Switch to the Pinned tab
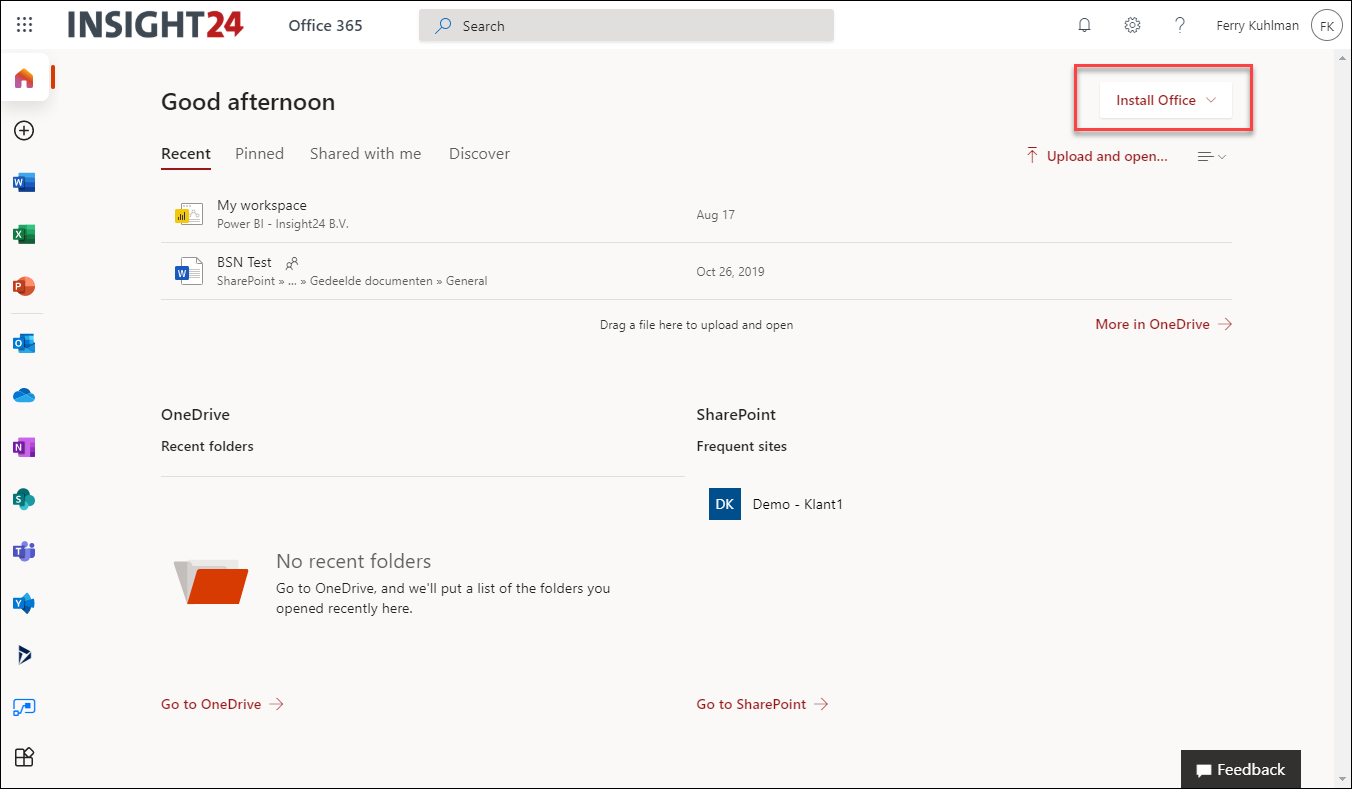Screen dimensions: 1352x789 pos(260,154)
